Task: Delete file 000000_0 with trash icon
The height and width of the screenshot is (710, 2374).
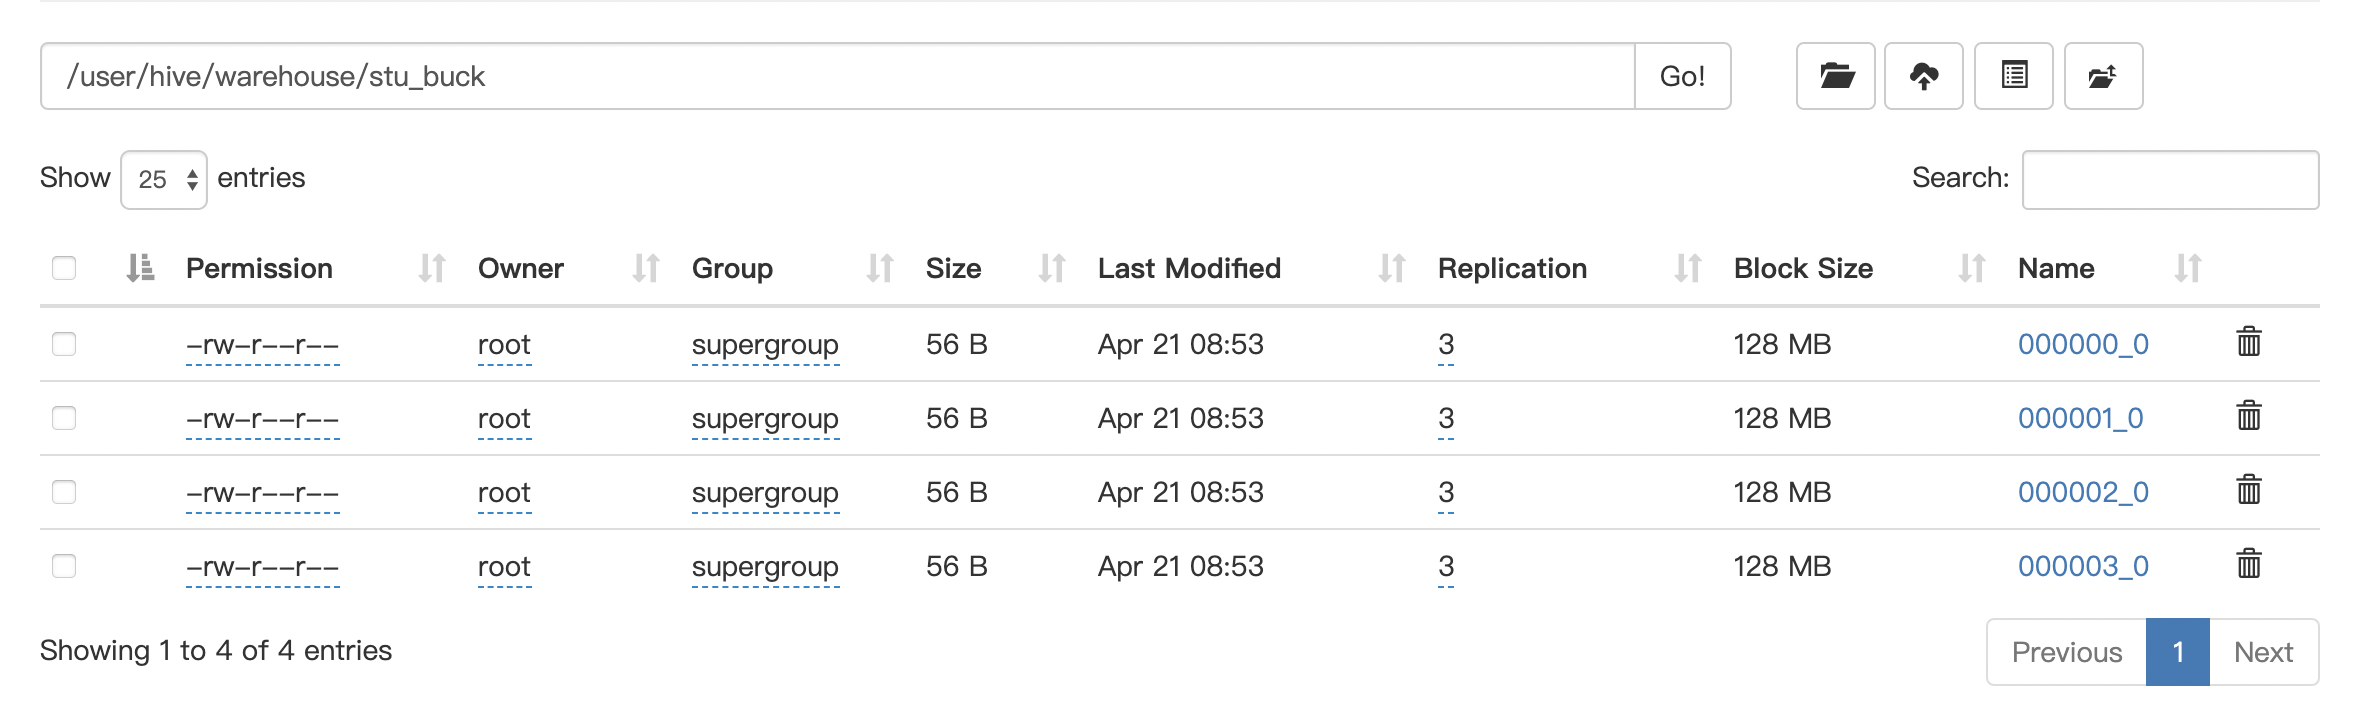Action: [x=2249, y=342]
